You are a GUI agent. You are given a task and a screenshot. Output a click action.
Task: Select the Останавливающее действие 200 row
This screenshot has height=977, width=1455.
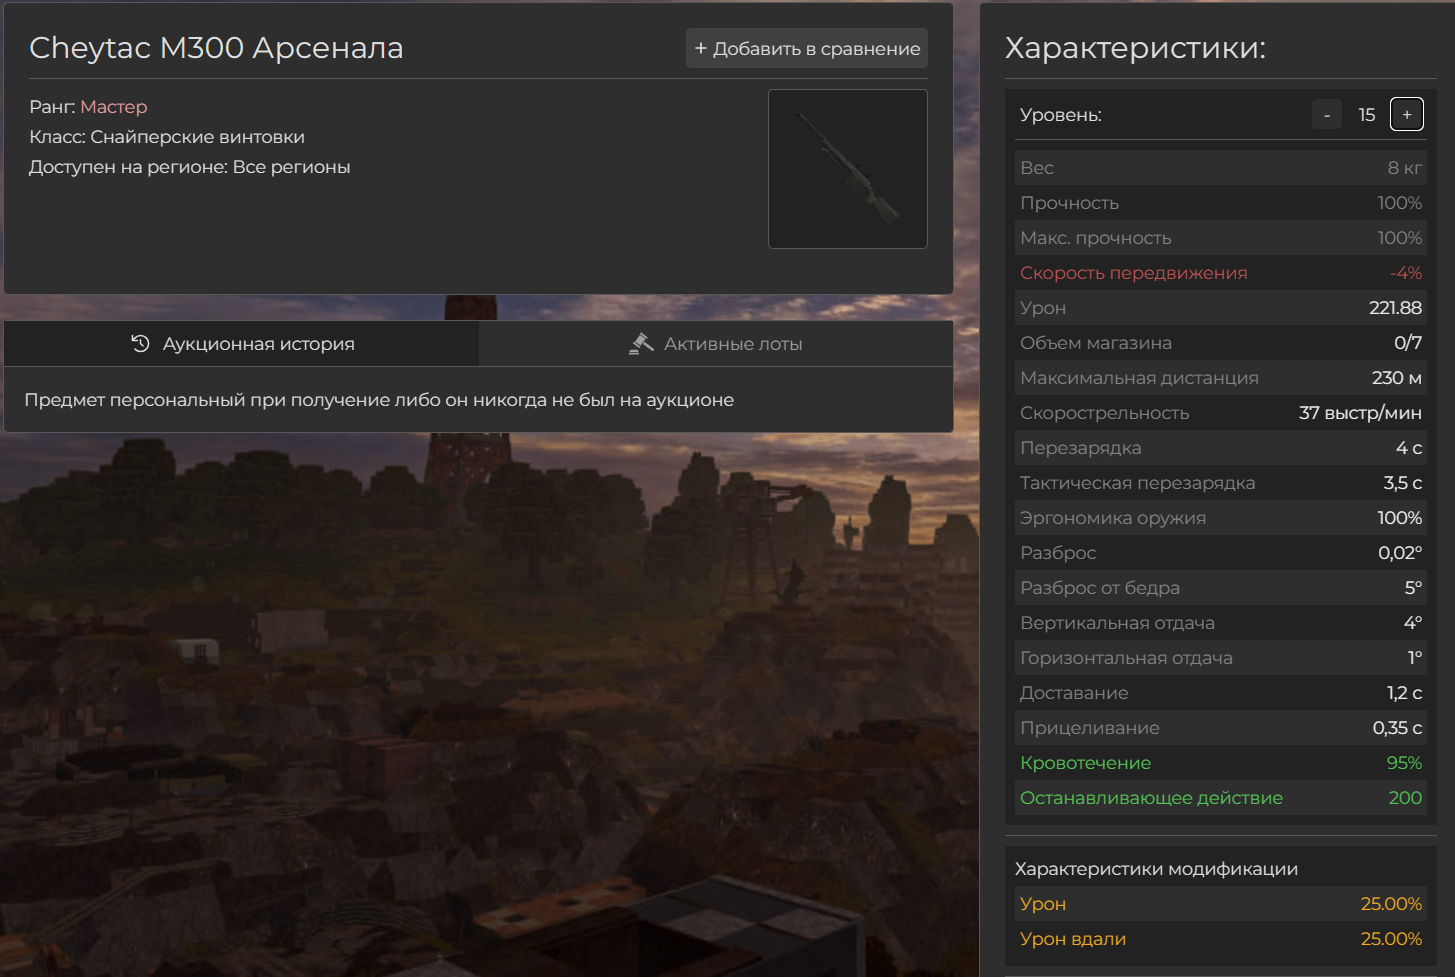(x=1218, y=798)
